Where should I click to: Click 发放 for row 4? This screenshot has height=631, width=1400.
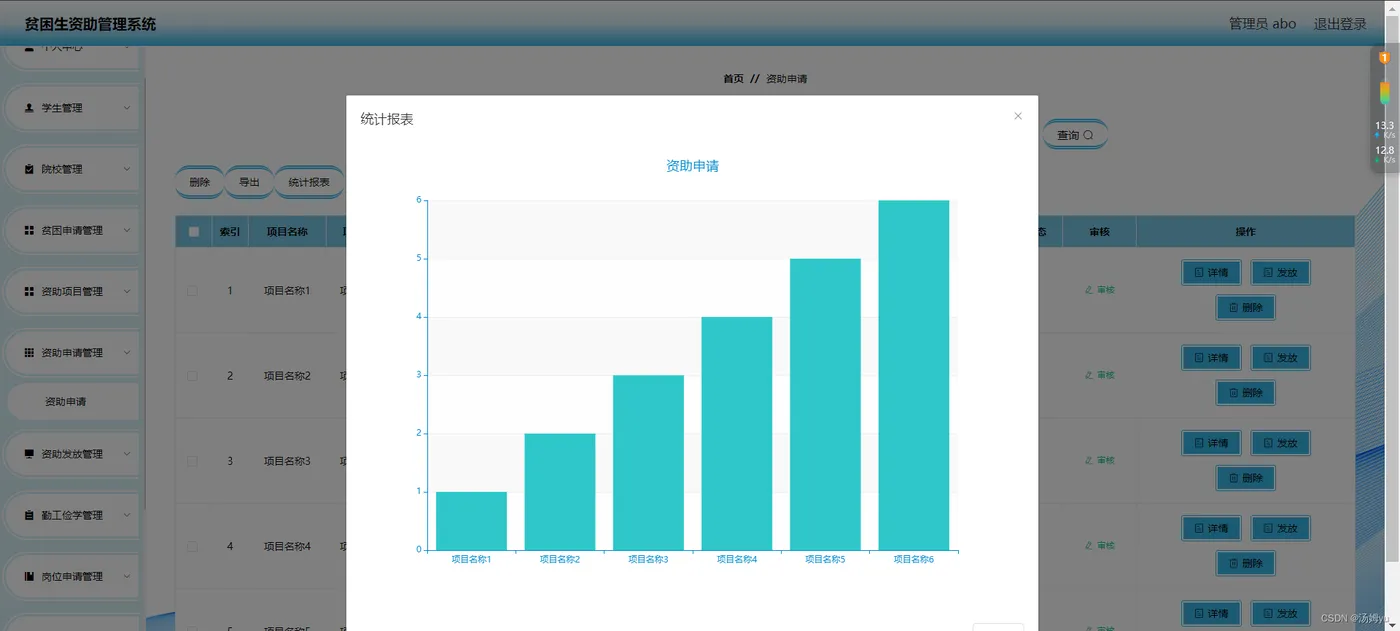(1280, 527)
